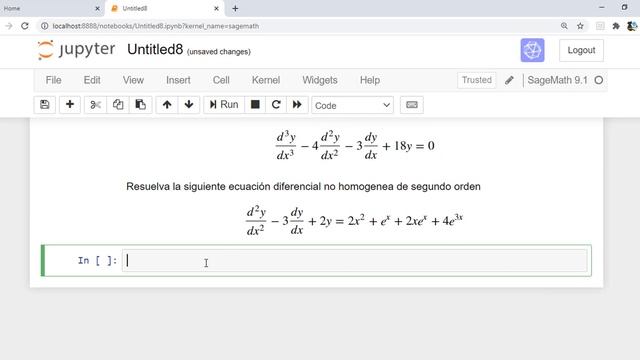
Task: Open a new browser tab
Action: click(235, 9)
